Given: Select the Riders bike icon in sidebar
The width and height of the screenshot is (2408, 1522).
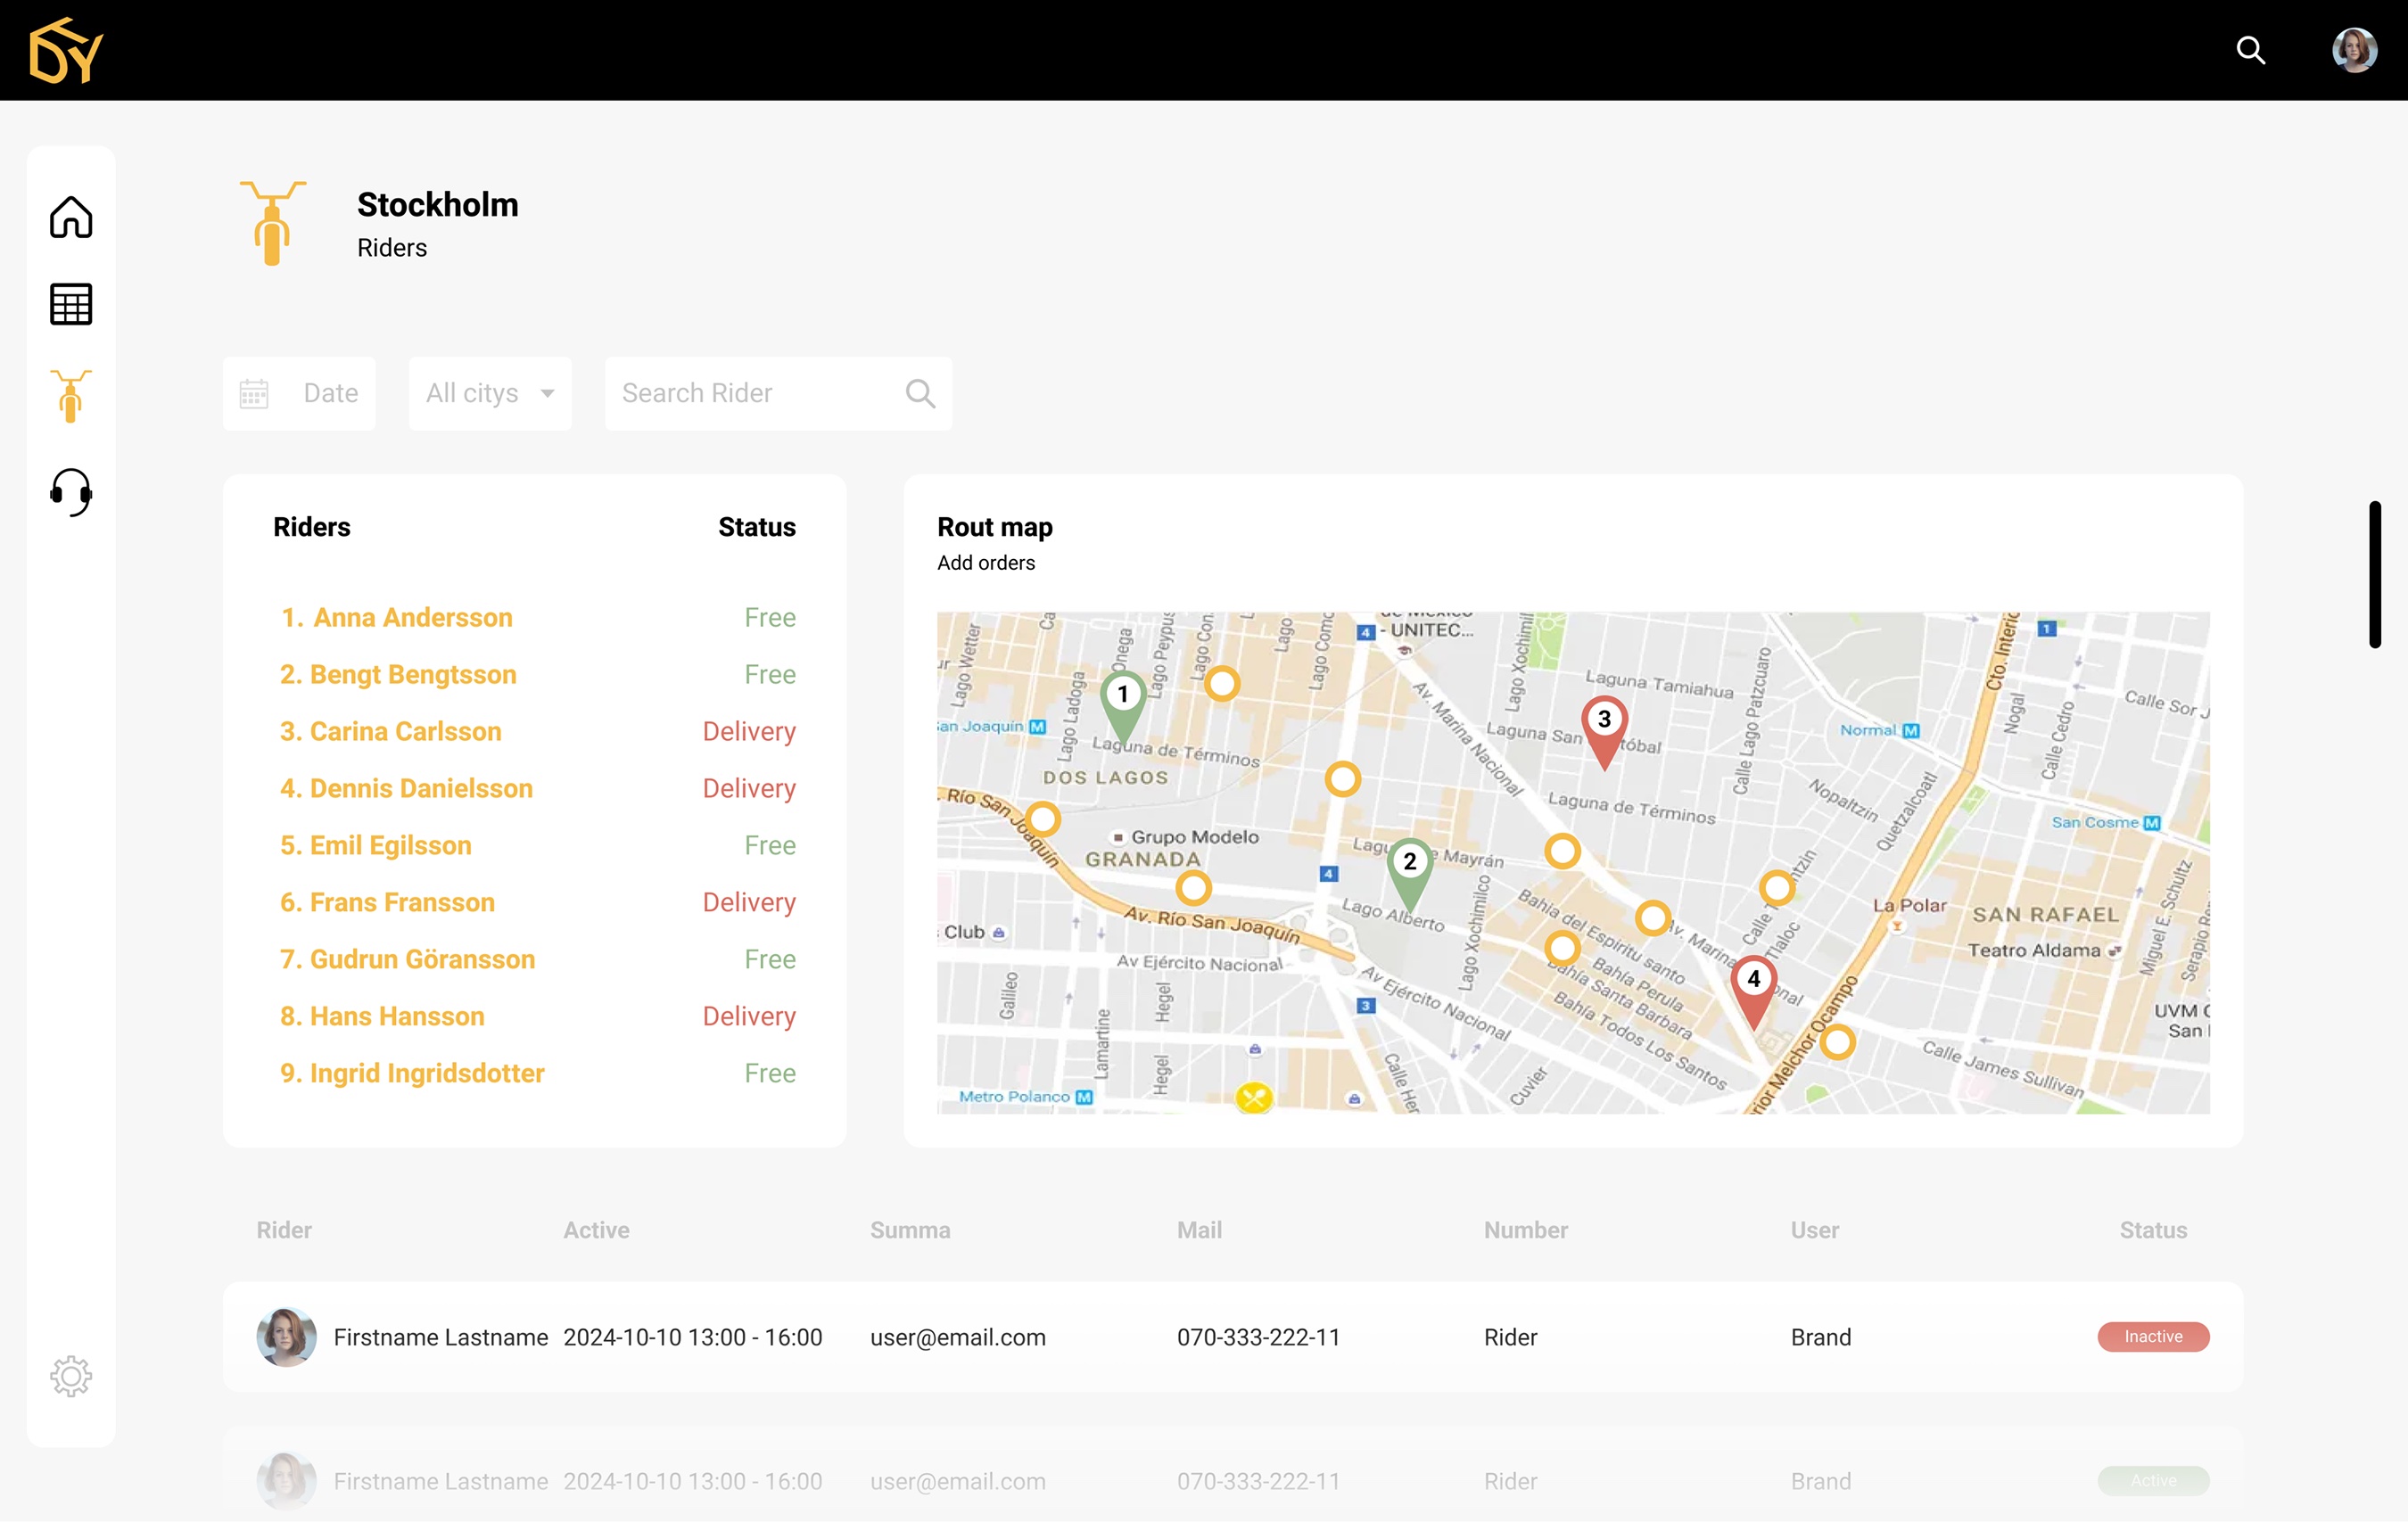Looking at the screenshot, I should [71, 396].
